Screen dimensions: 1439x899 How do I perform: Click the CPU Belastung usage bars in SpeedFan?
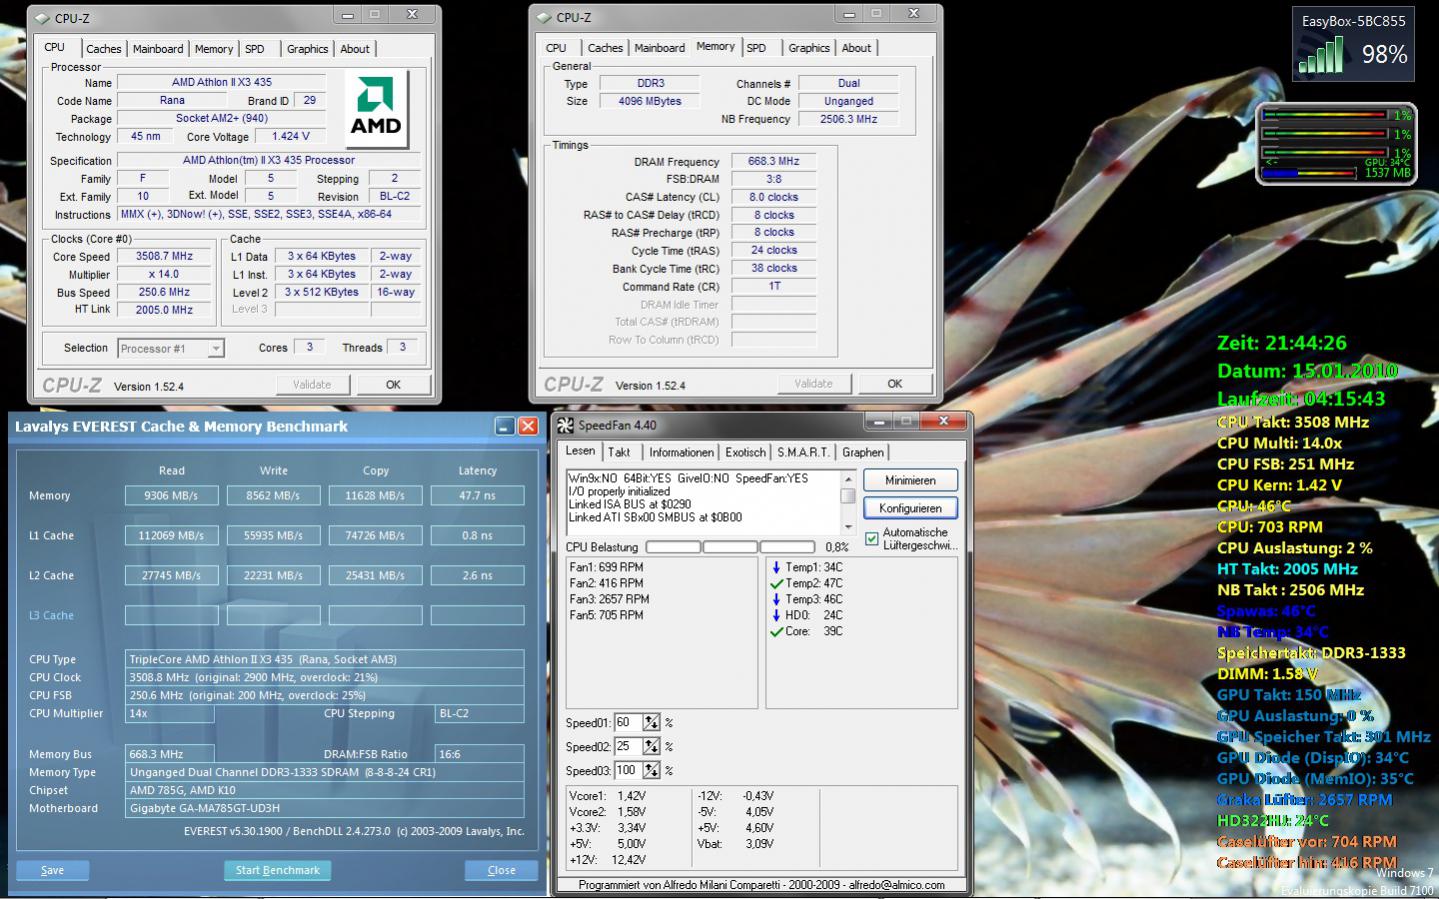(730, 547)
